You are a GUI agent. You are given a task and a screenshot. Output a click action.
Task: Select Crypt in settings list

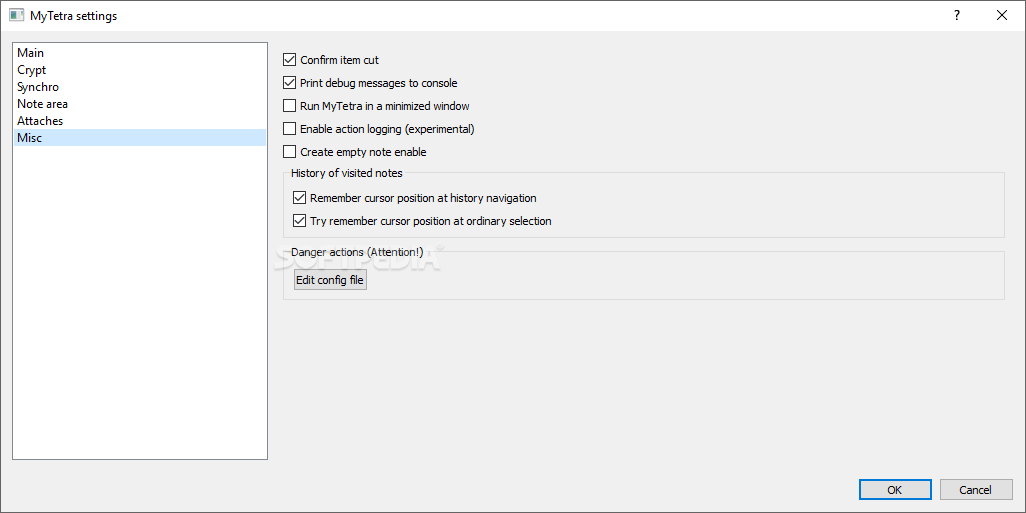point(139,70)
